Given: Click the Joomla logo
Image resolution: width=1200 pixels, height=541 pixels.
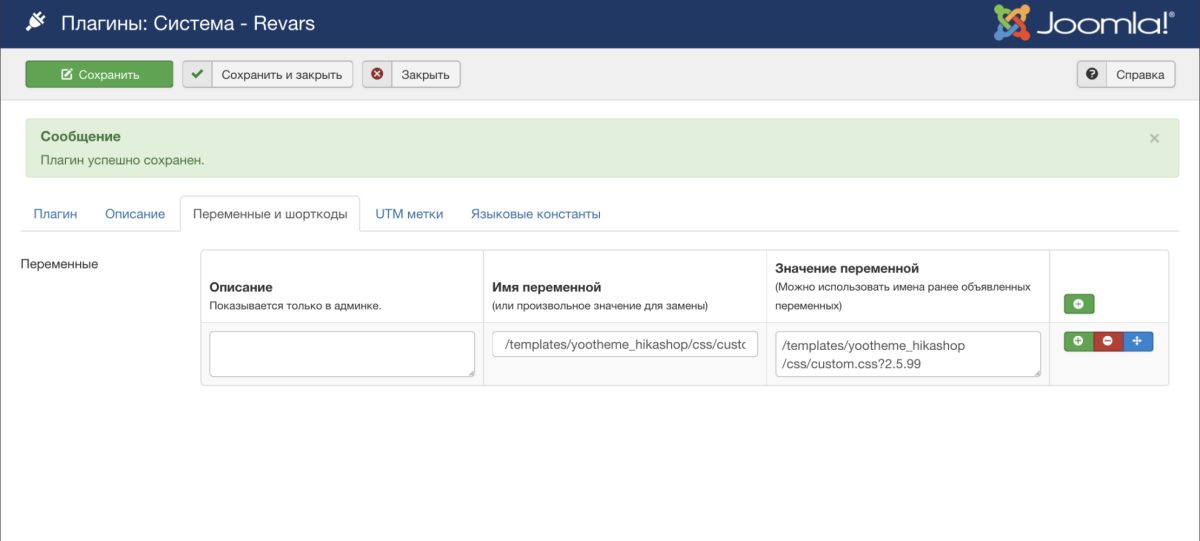Looking at the screenshot, I should coord(1083,23).
